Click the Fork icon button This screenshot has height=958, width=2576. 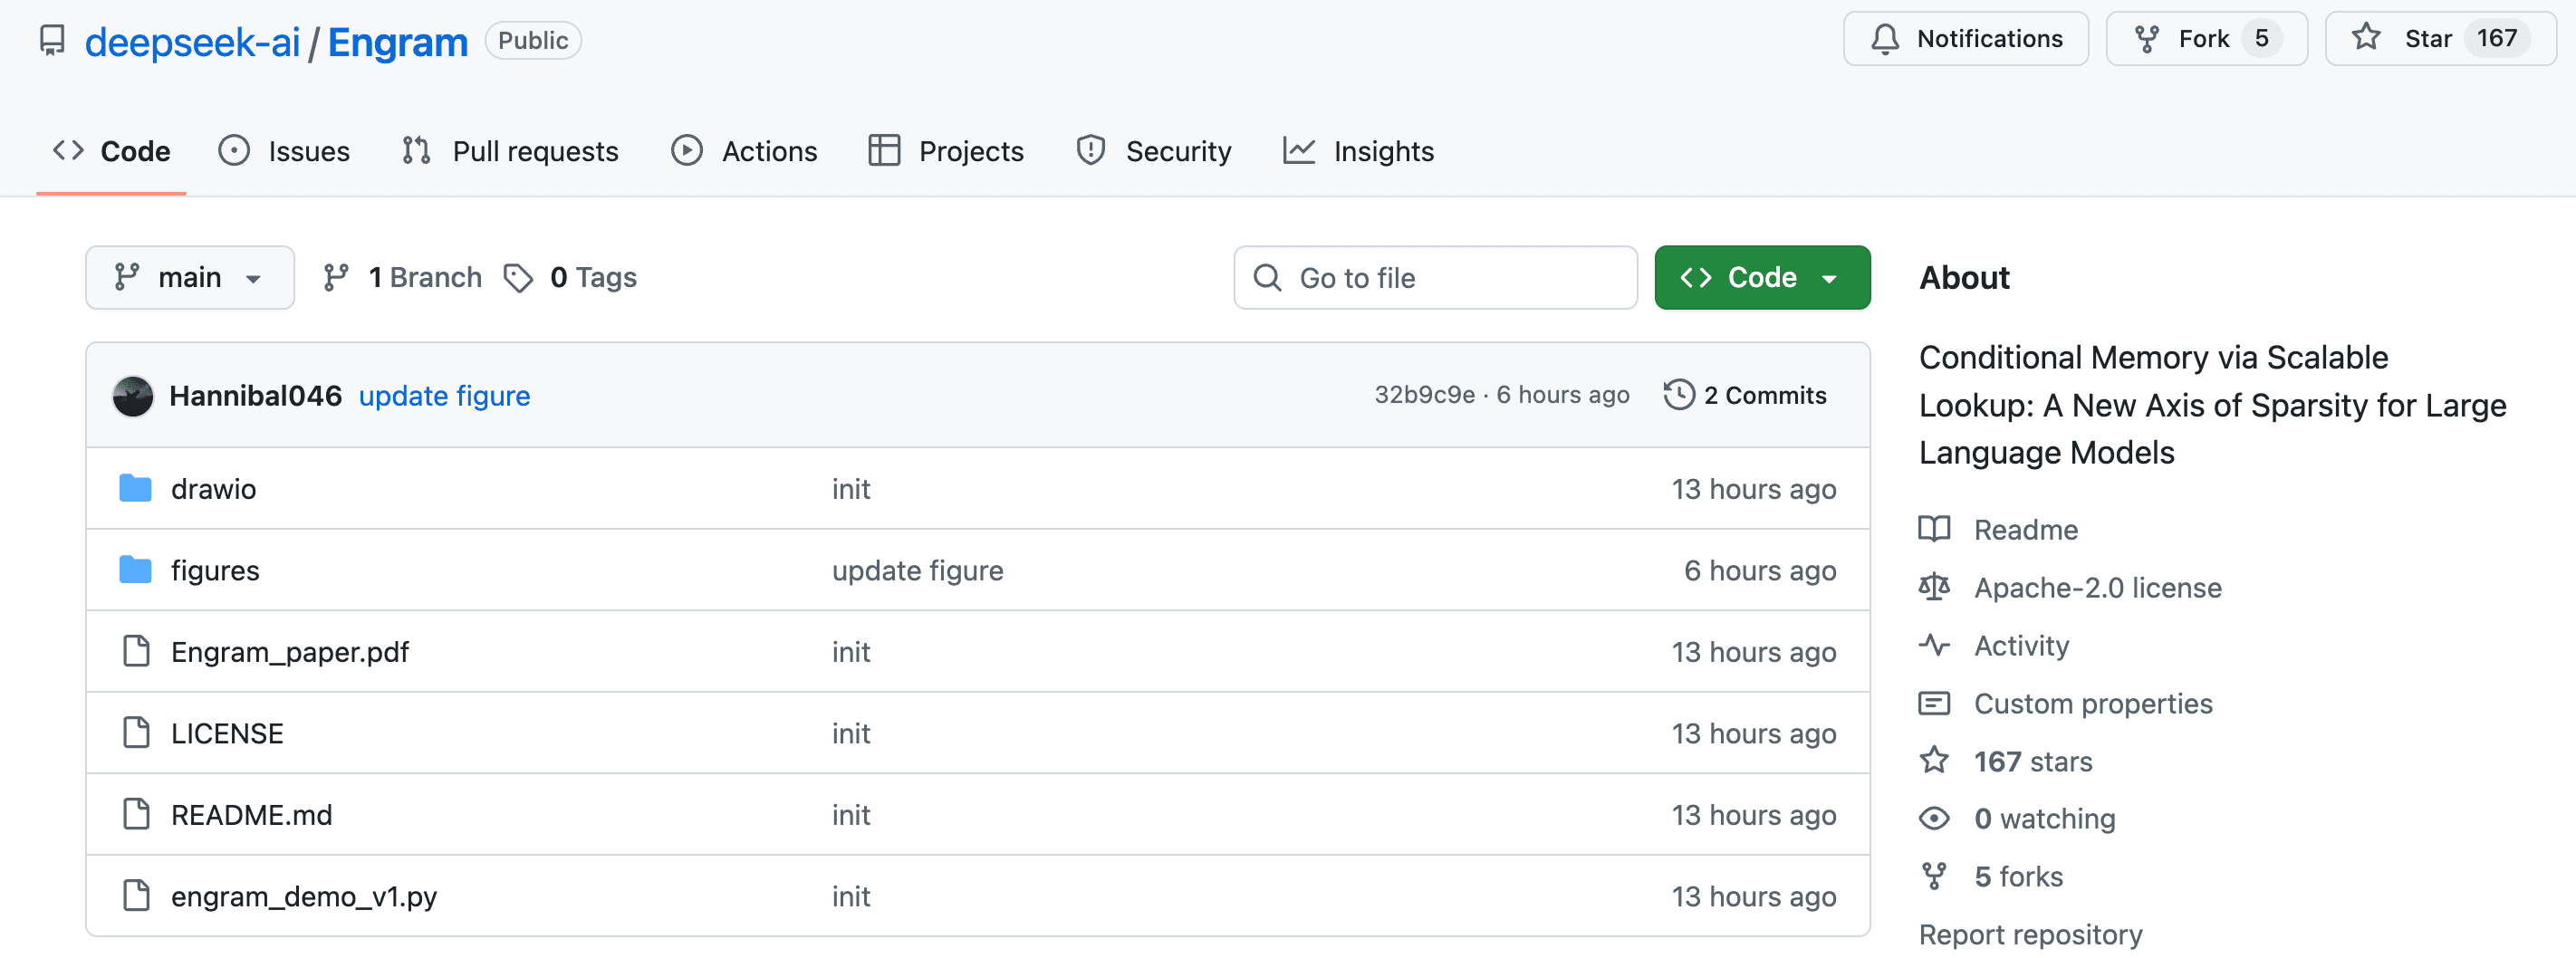coord(2146,39)
